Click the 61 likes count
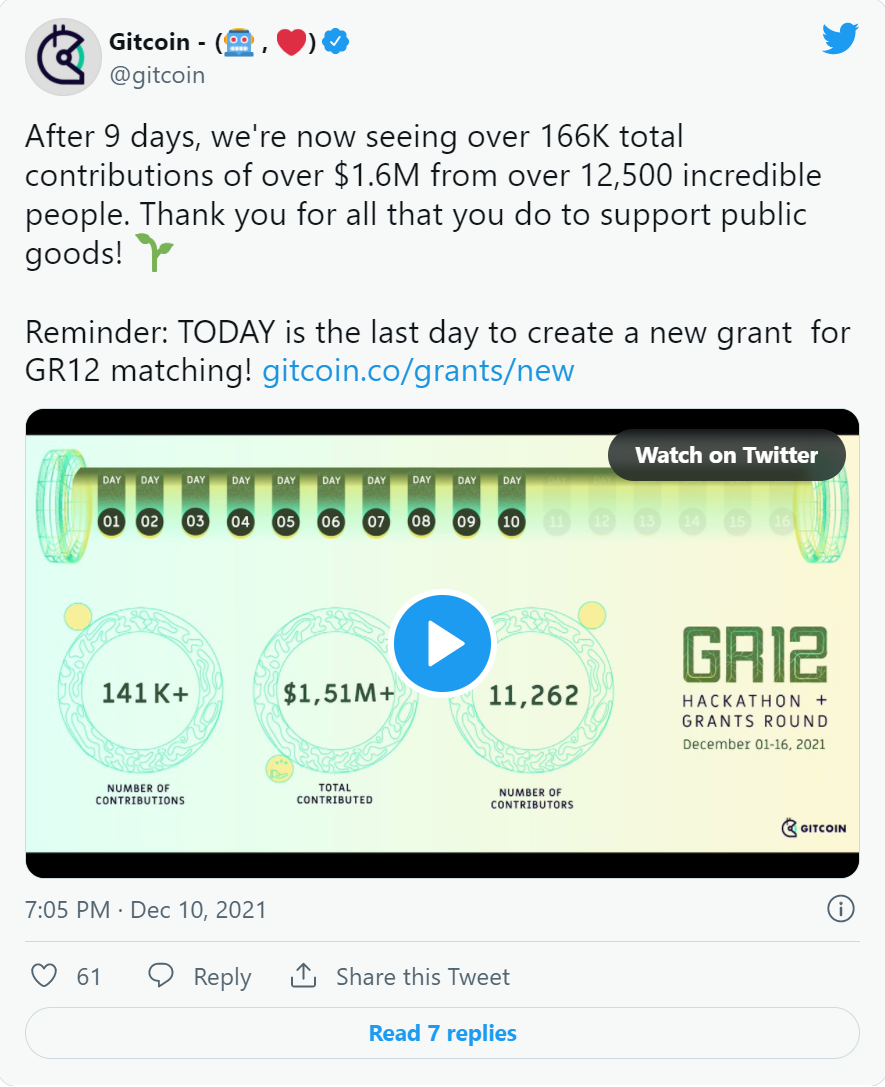 89,976
